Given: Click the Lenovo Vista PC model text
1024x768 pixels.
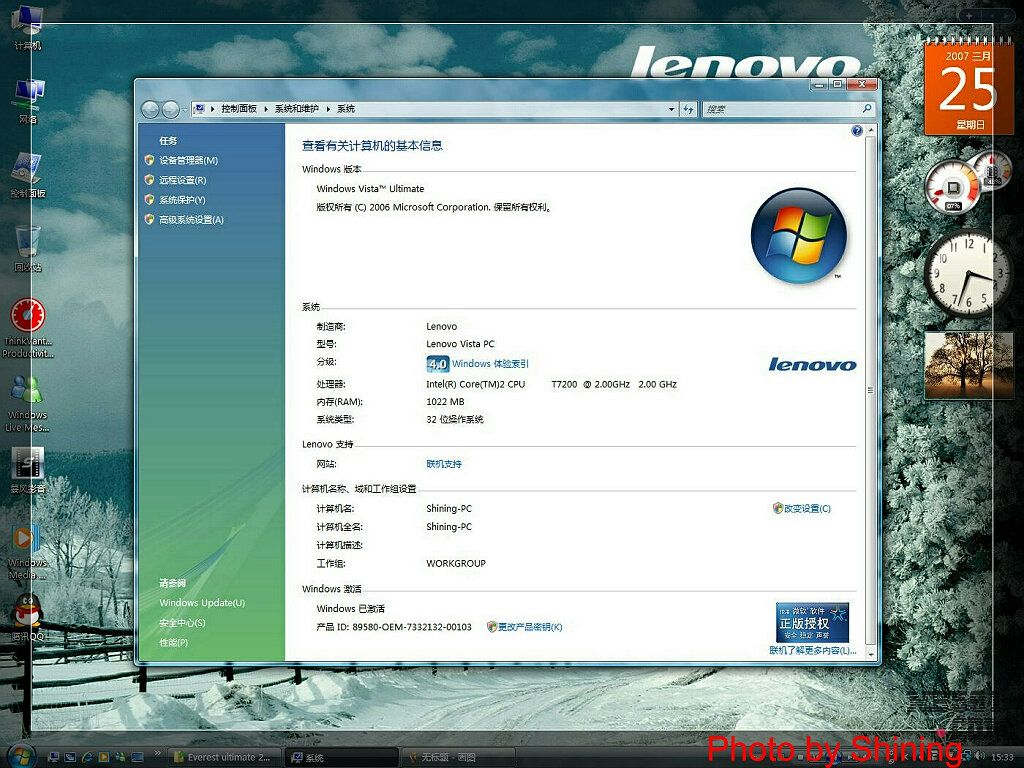Looking at the screenshot, I should pyautogui.click(x=460, y=344).
